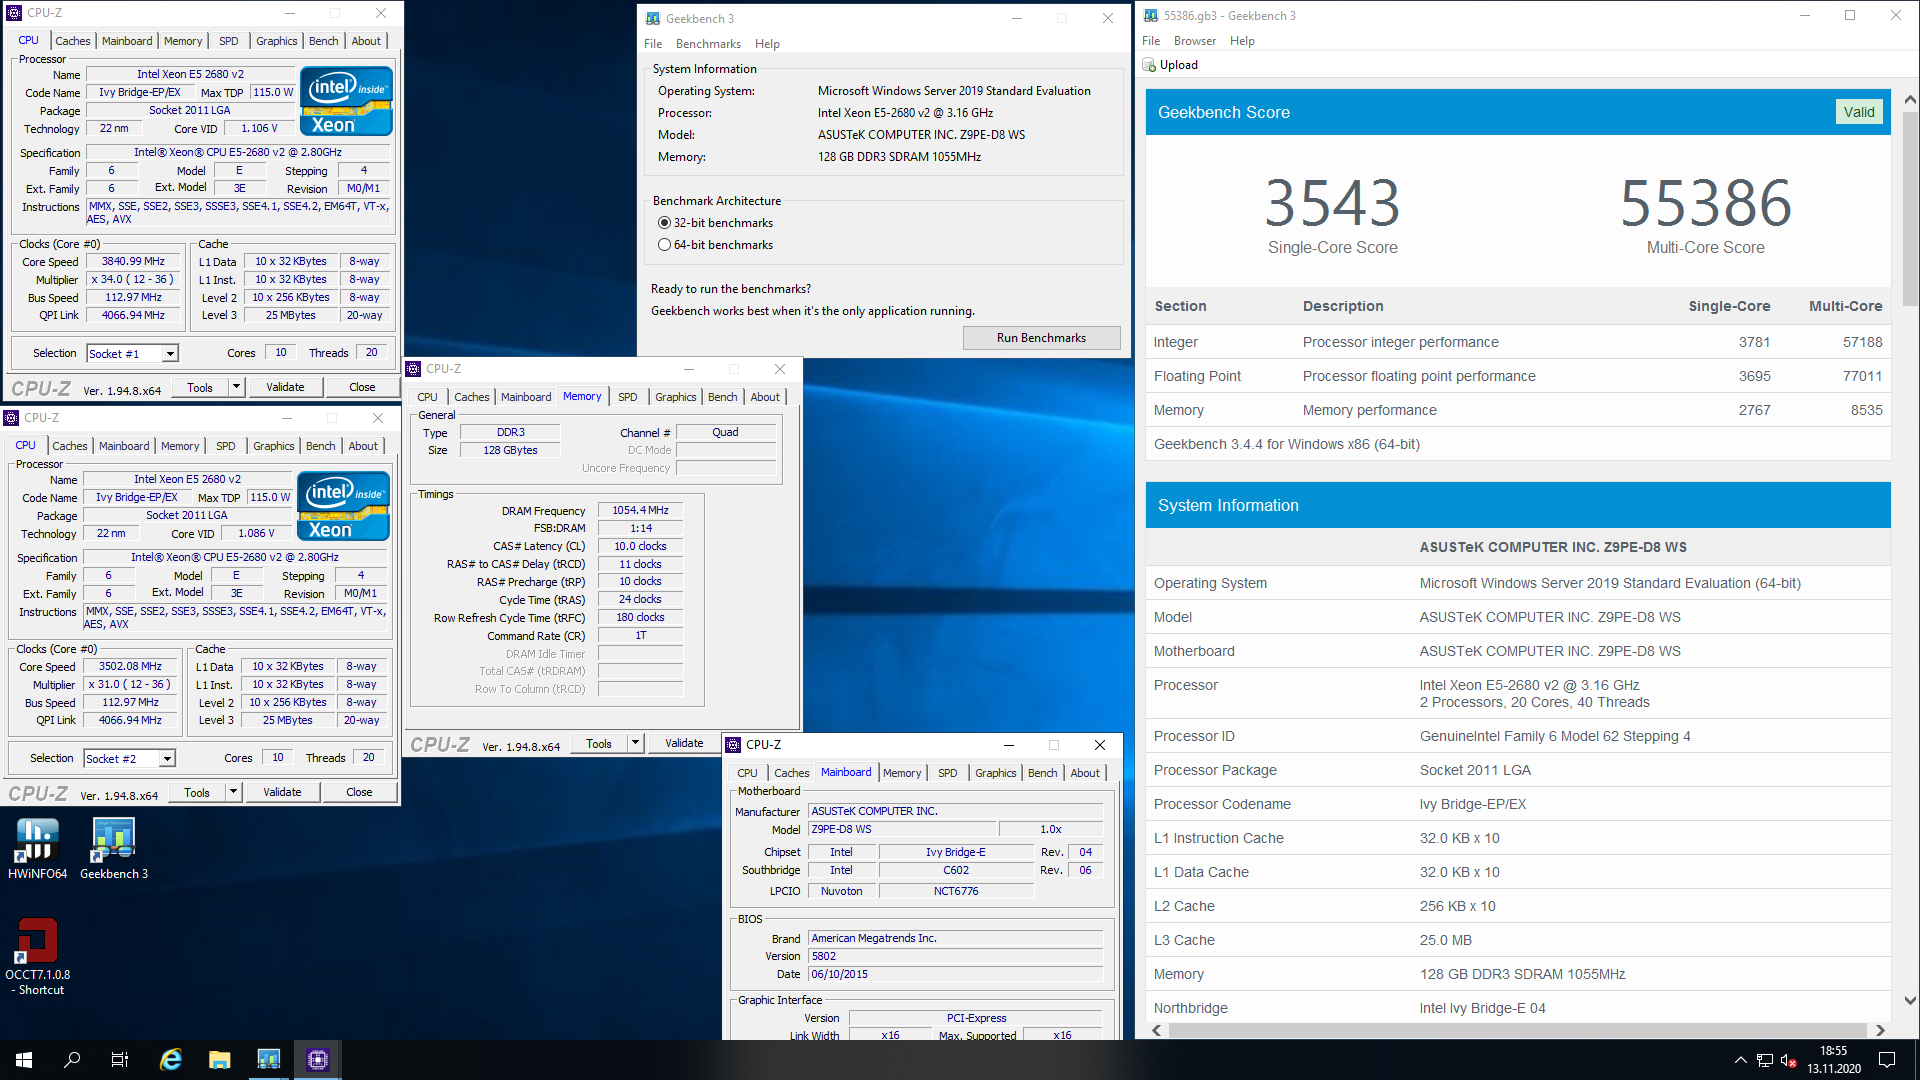
Task: Click the Upload icon in Geekbench results
Action: [x=1150, y=65]
